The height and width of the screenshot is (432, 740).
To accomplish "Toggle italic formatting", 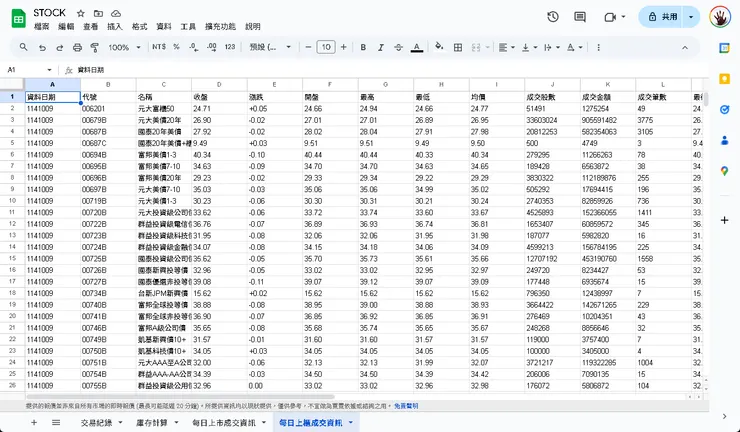I will [x=380, y=47].
